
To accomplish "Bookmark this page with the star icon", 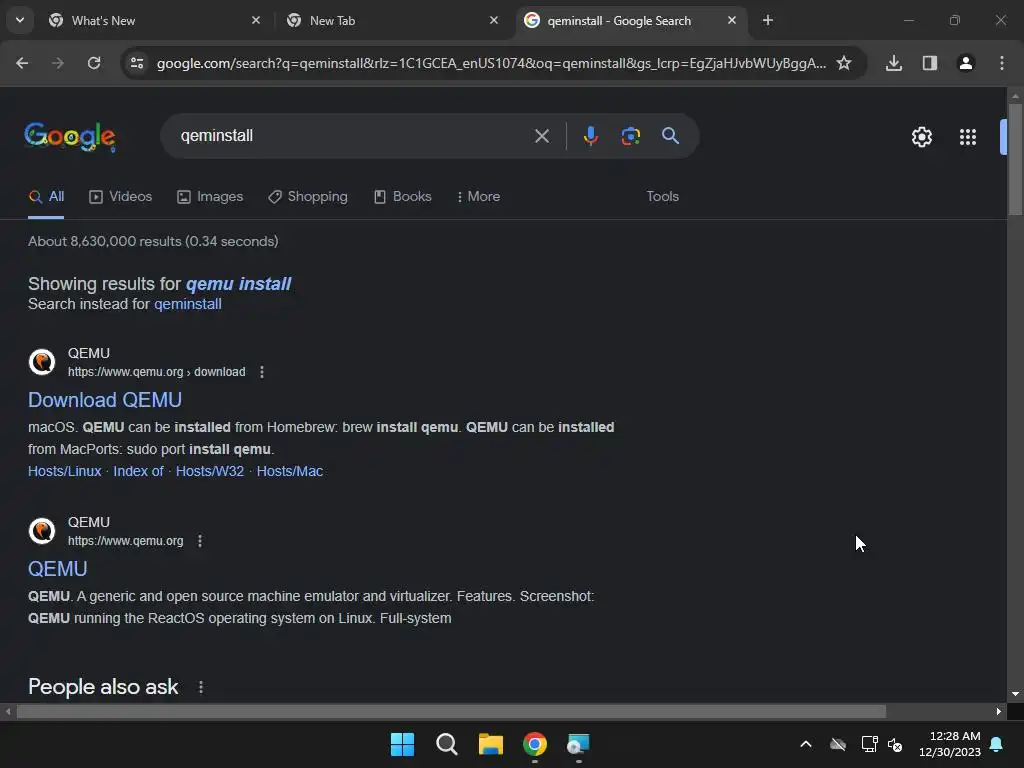I will point(844,63).
